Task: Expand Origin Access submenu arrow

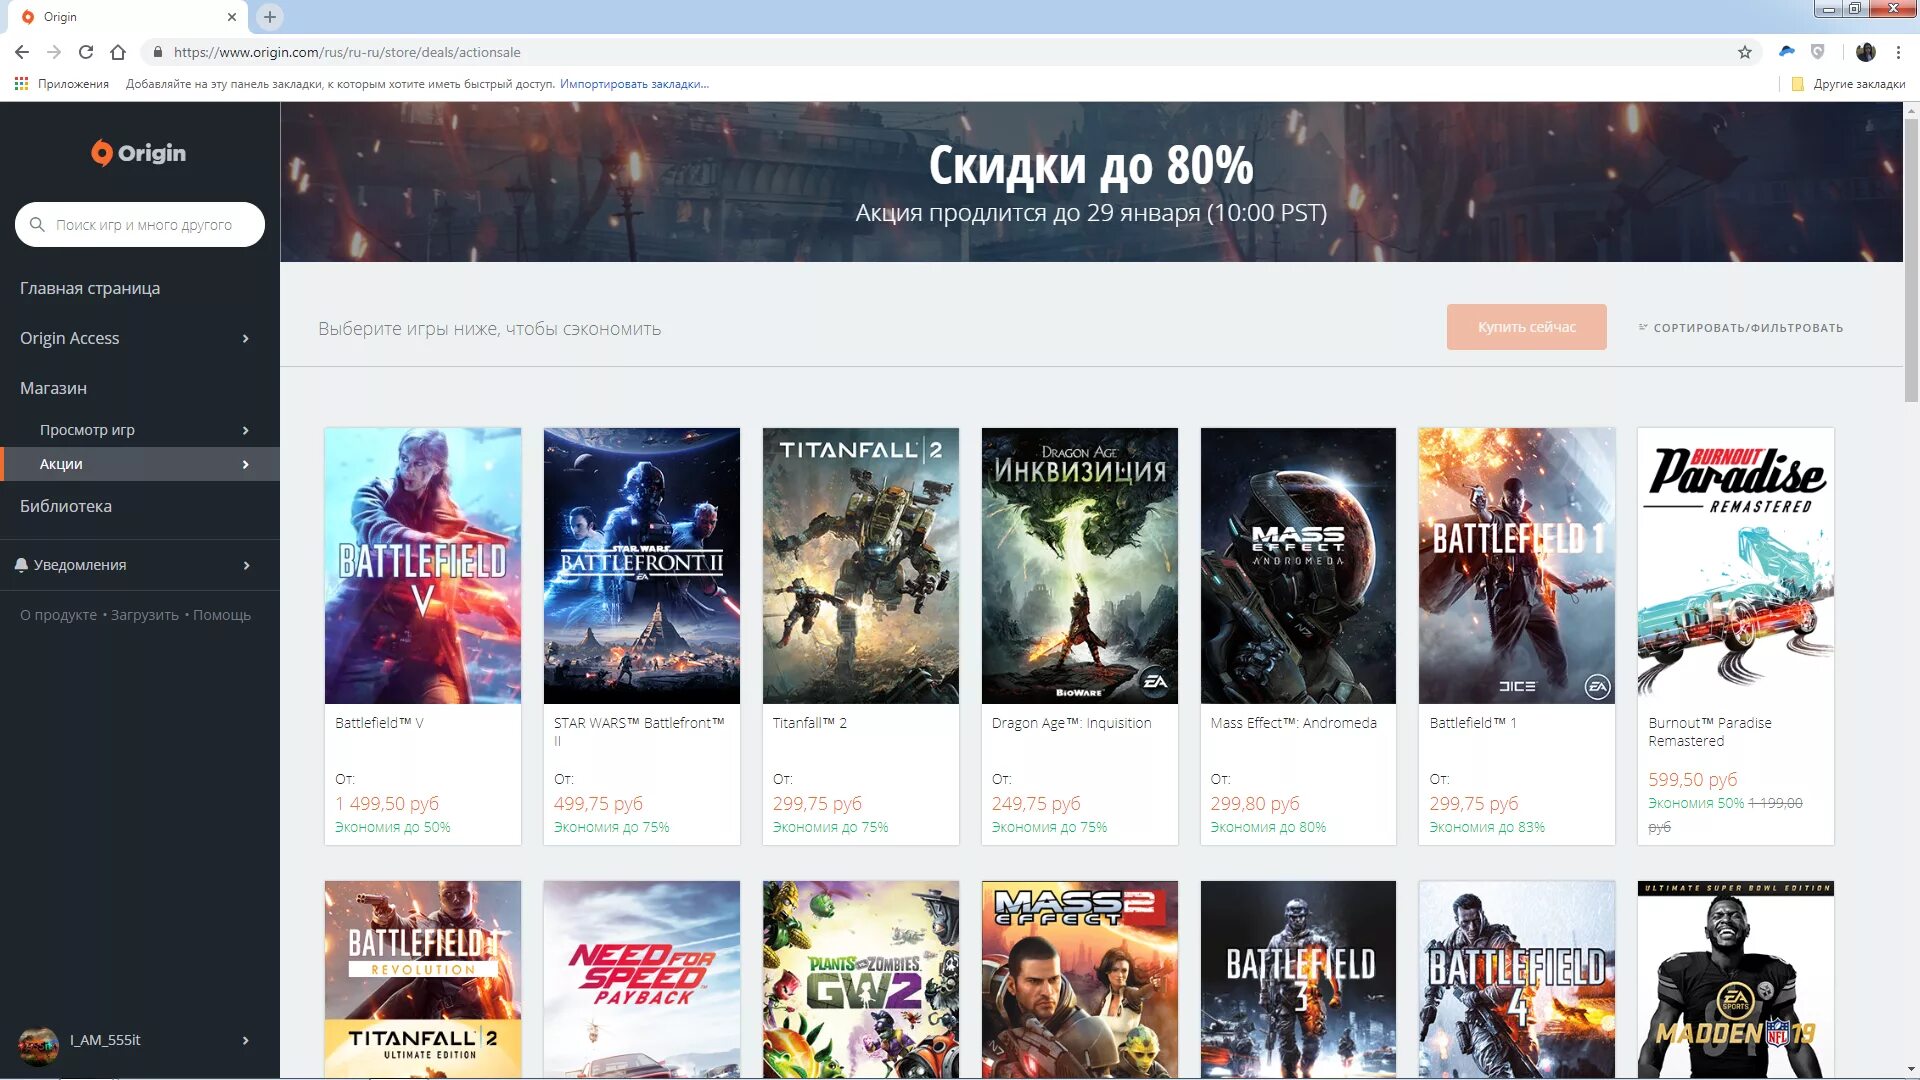Action: click(x=245, y=339)
